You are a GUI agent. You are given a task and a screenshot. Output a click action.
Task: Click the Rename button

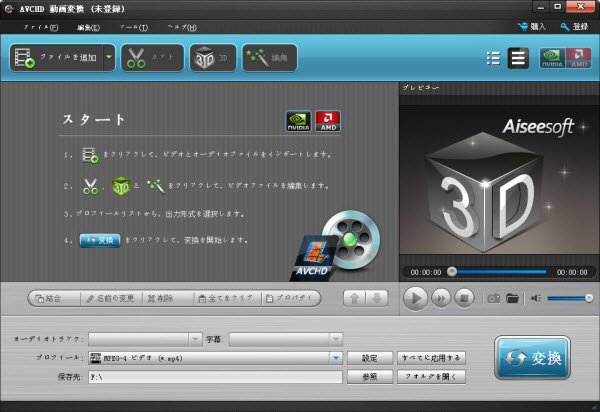click(111, 298)
